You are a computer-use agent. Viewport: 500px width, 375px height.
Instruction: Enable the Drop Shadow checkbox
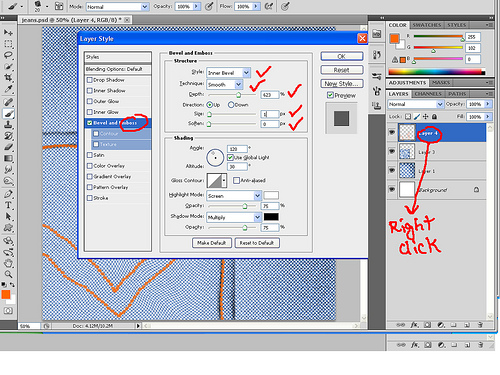click(89, 80)
